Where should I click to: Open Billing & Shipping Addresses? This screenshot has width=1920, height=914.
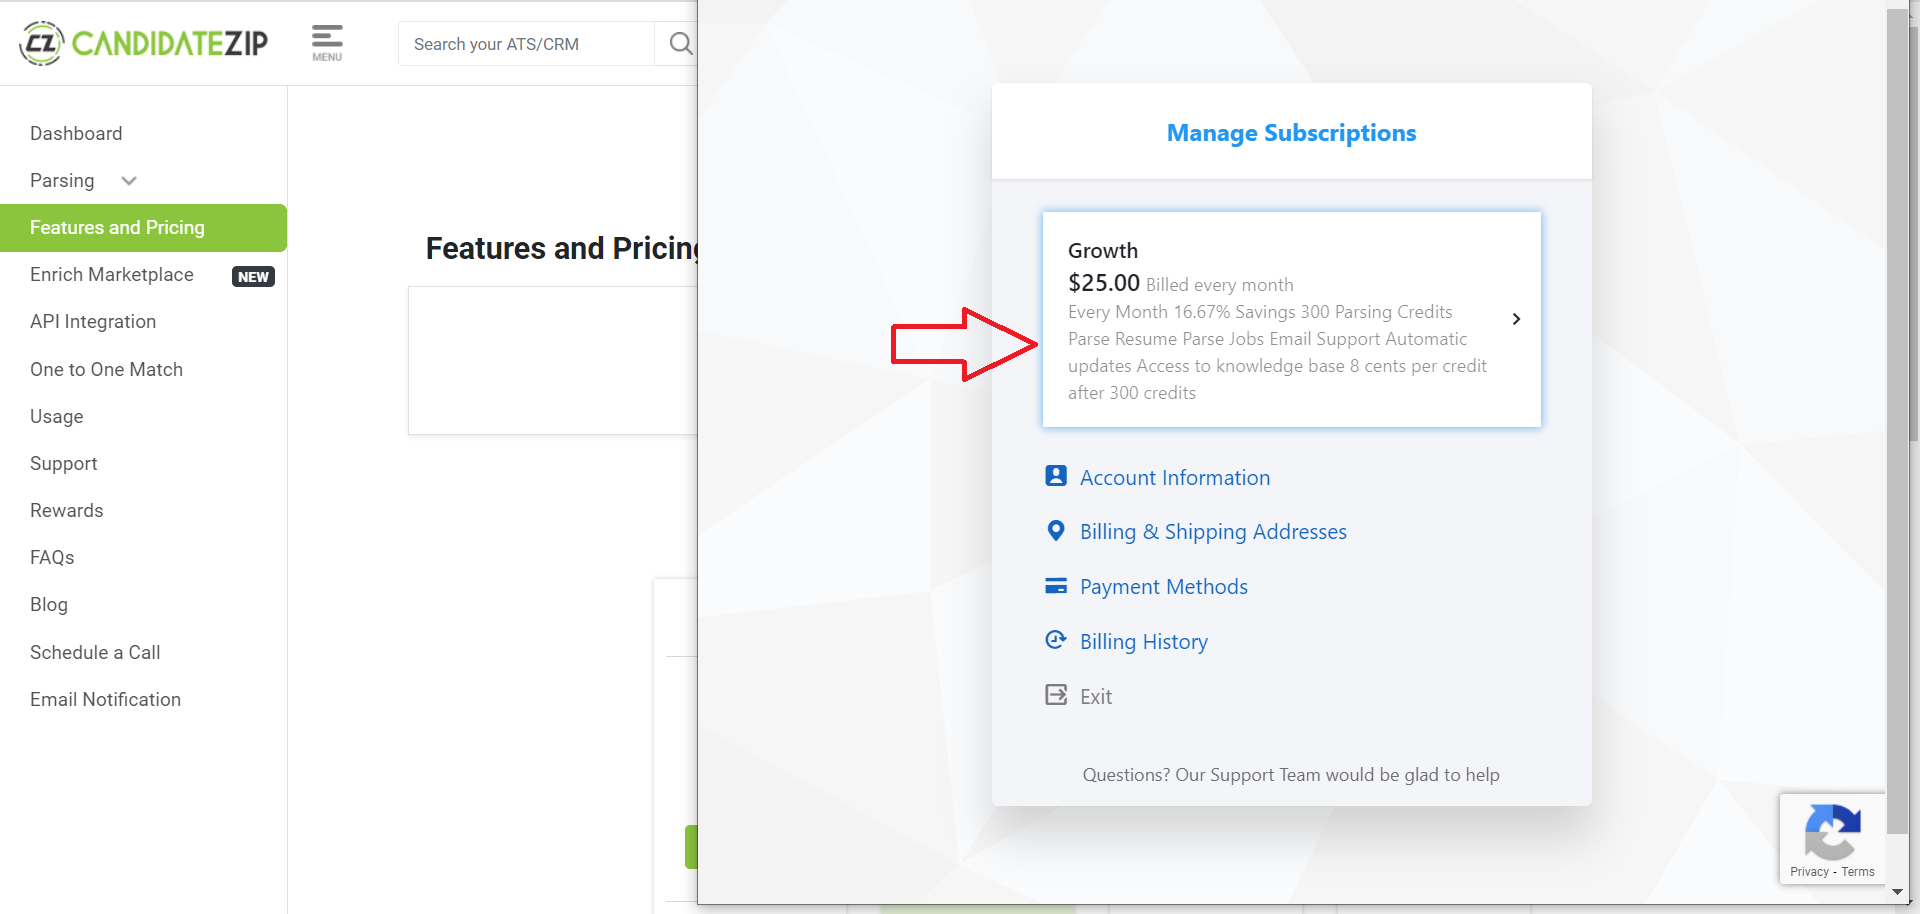click(1213, 532)
